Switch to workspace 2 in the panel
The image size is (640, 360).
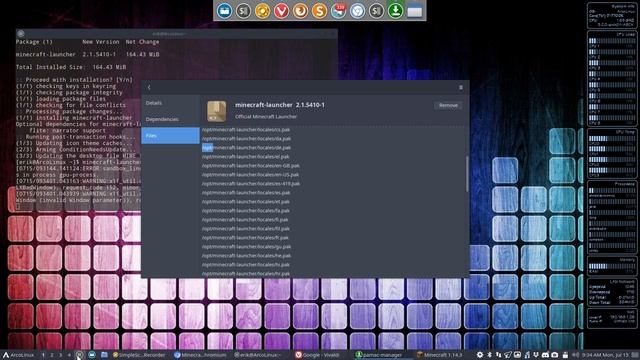tap(52, 355)
